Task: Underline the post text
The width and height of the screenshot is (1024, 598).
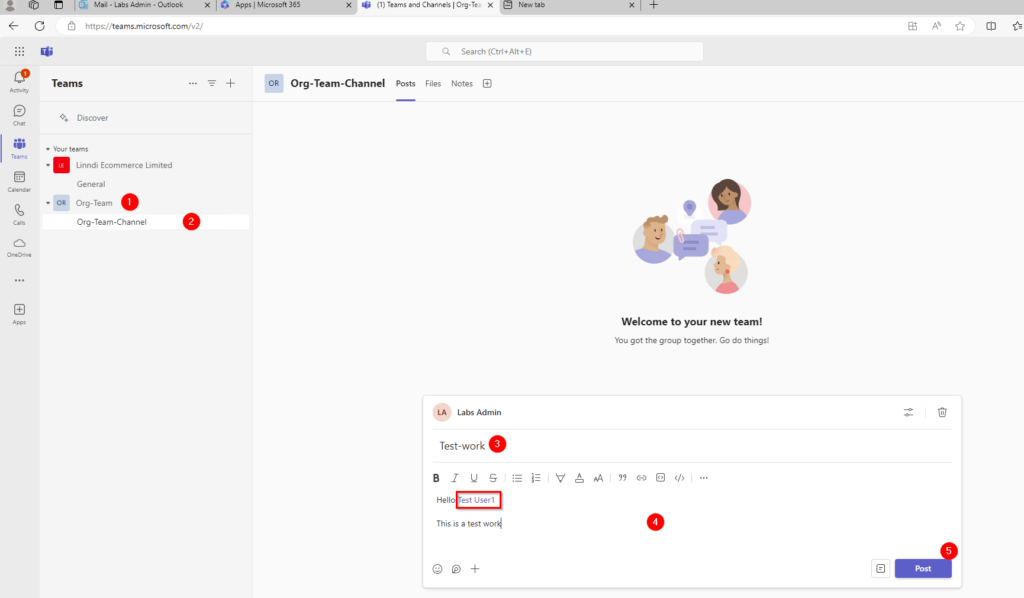Action: [x=474, y=478]
